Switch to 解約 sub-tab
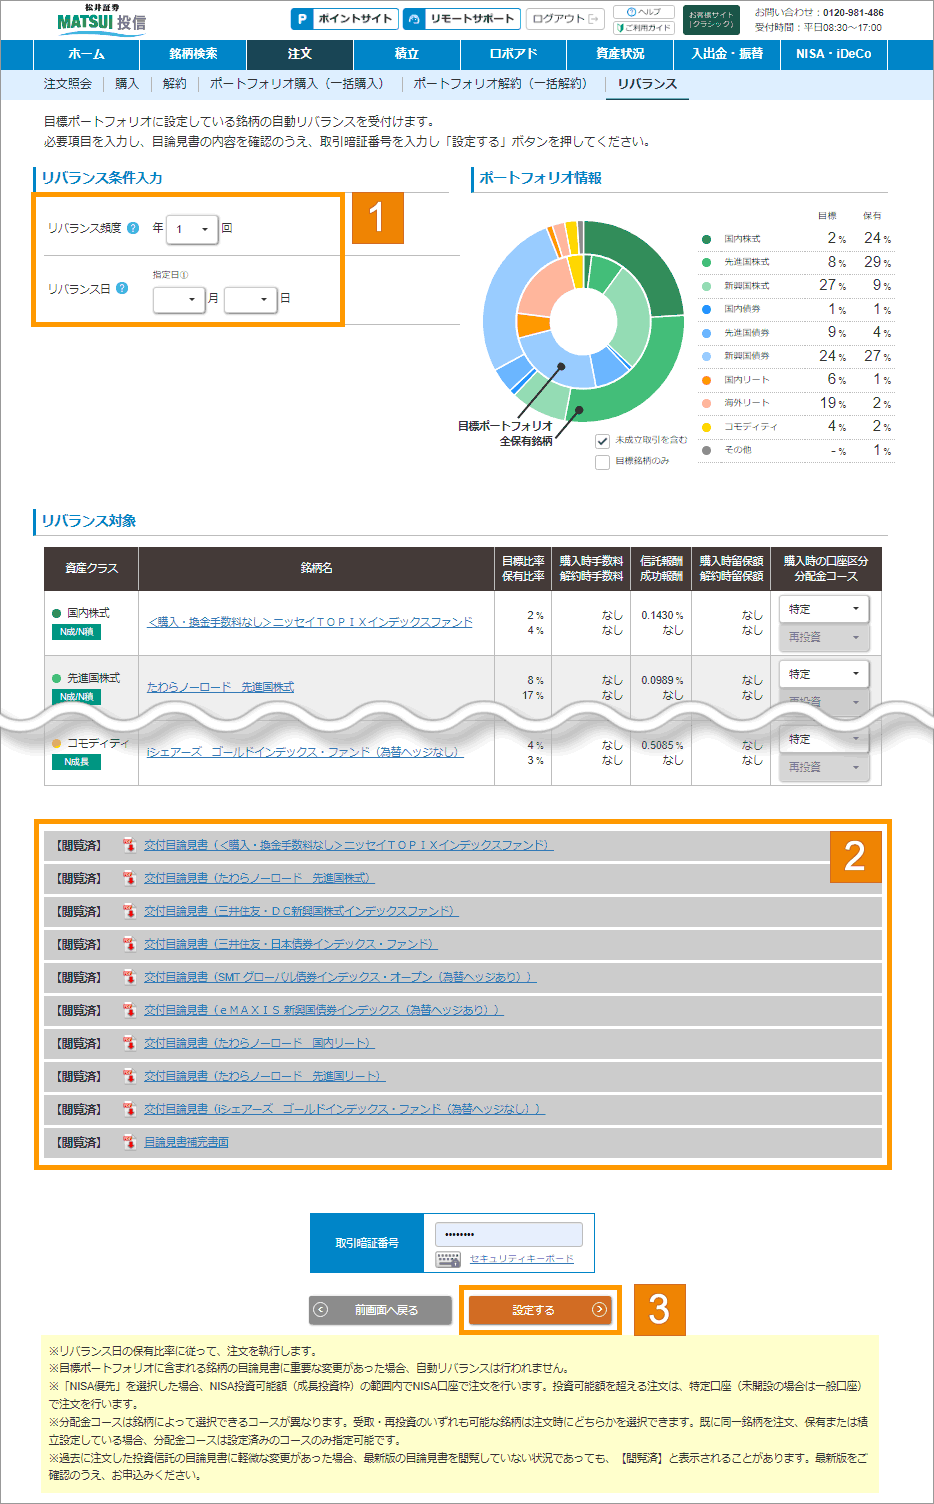Screen dimensions: 934x1504 coord(175,84)
